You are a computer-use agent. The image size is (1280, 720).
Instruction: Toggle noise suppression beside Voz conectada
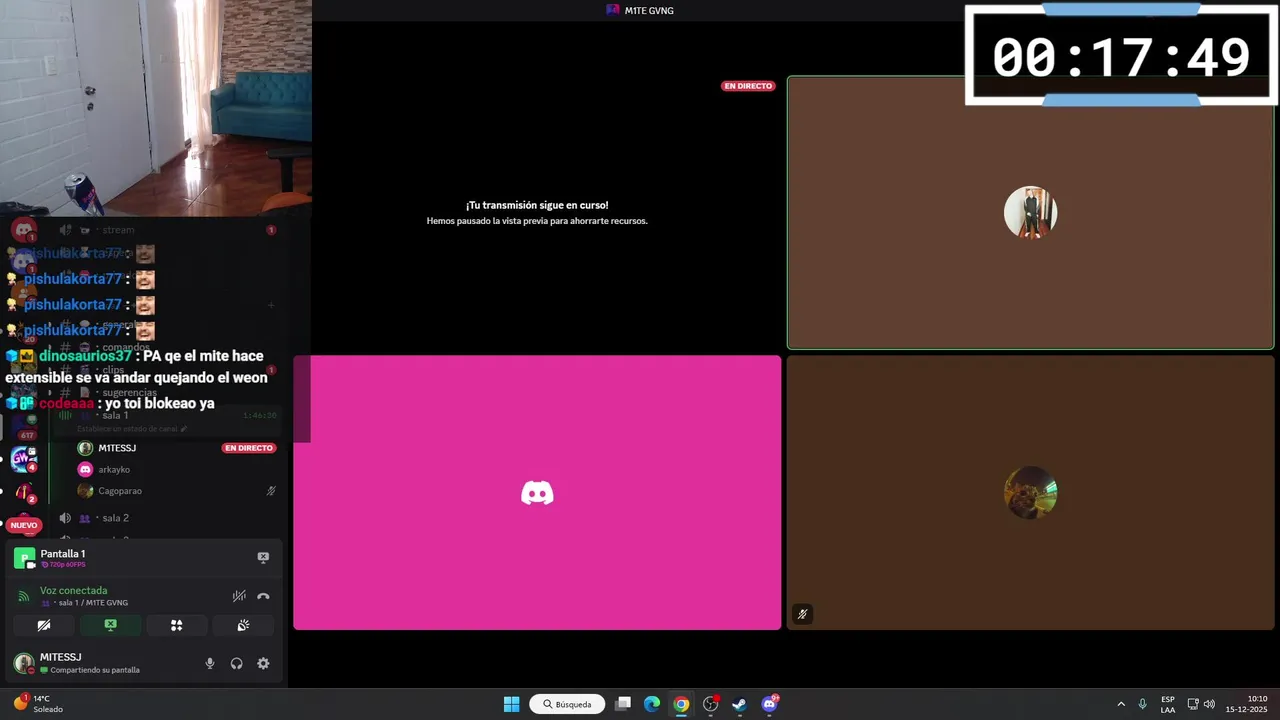click(x=239, y=596)
